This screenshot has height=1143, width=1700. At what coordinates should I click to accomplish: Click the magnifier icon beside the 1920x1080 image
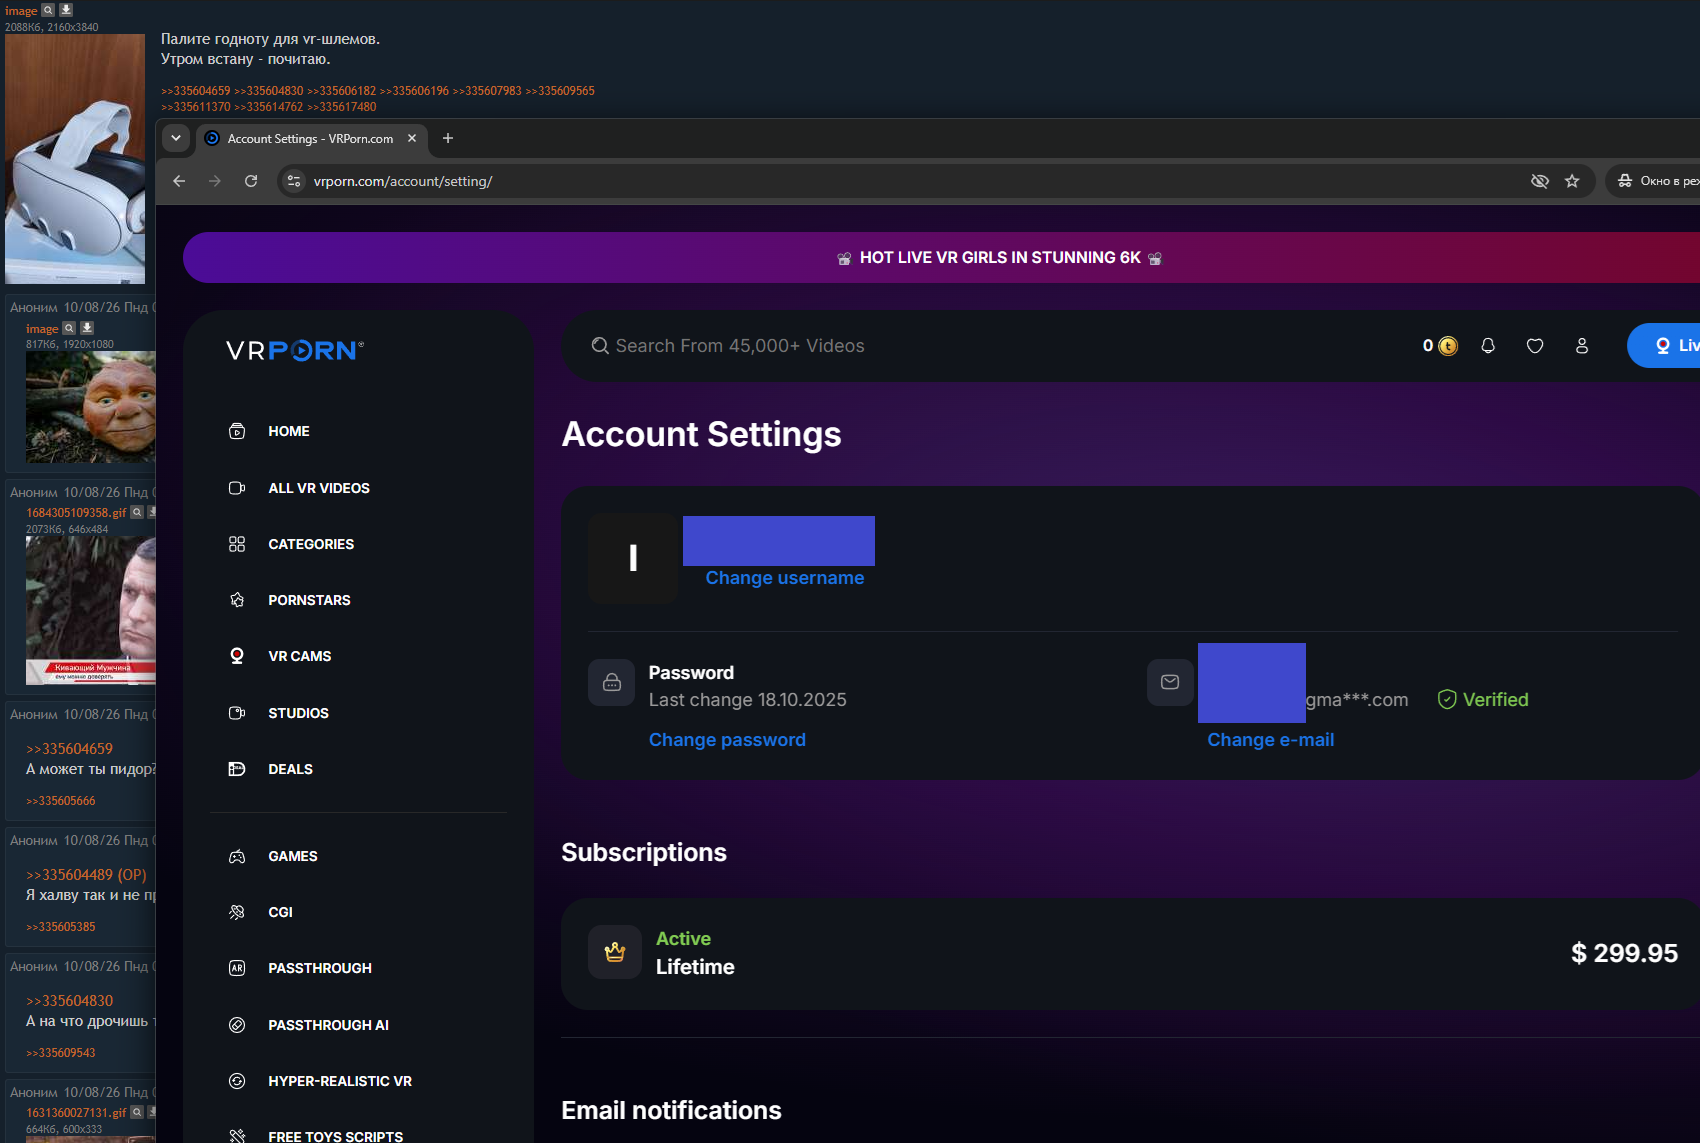(x=69, y=328)
